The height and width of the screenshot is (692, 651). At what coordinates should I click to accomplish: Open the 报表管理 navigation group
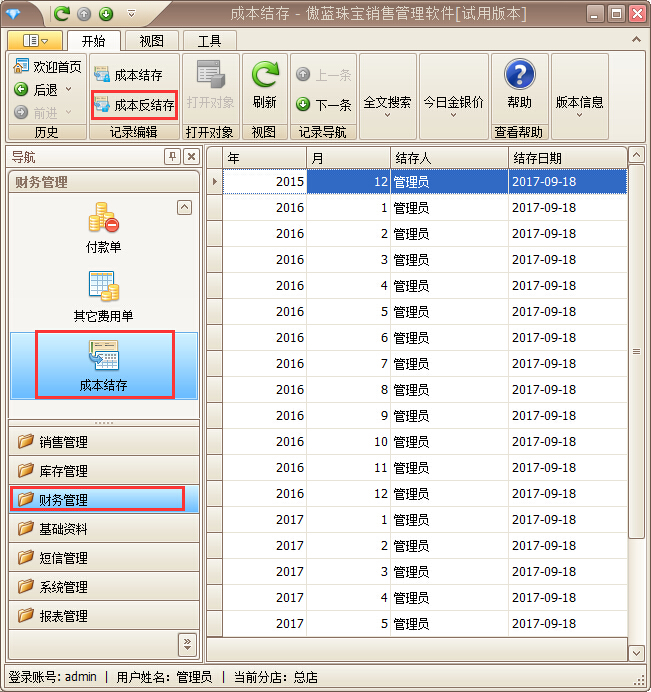(x=104, y=616)
